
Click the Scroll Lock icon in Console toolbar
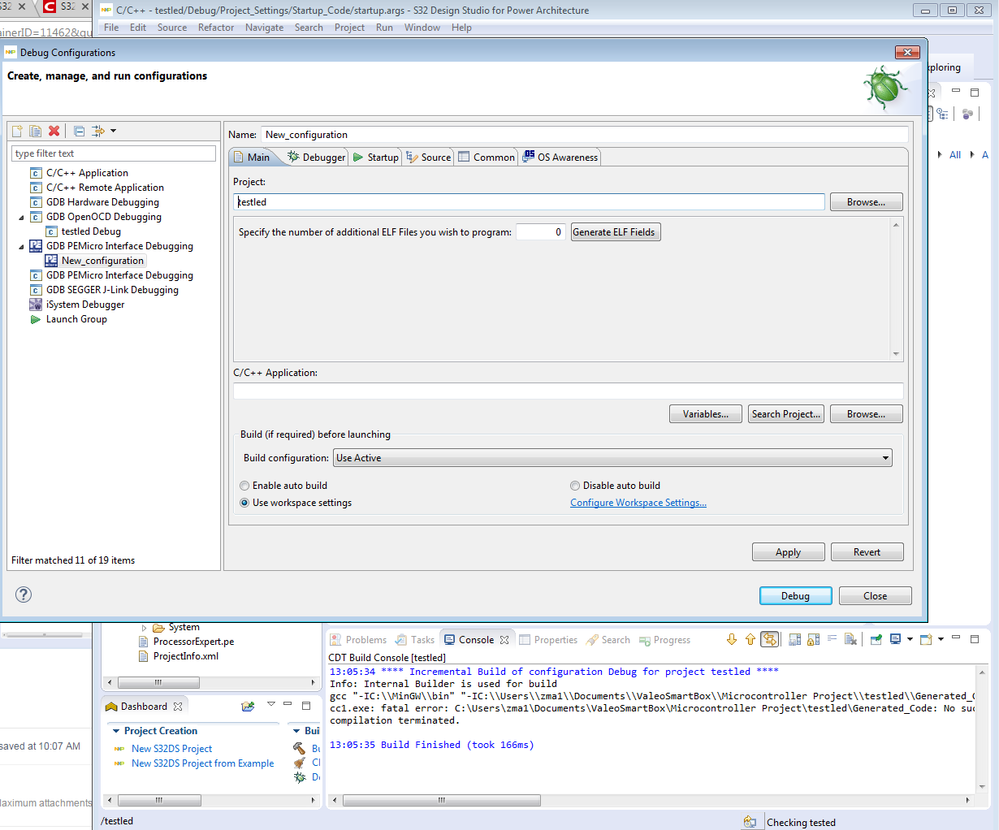(814, 640)
